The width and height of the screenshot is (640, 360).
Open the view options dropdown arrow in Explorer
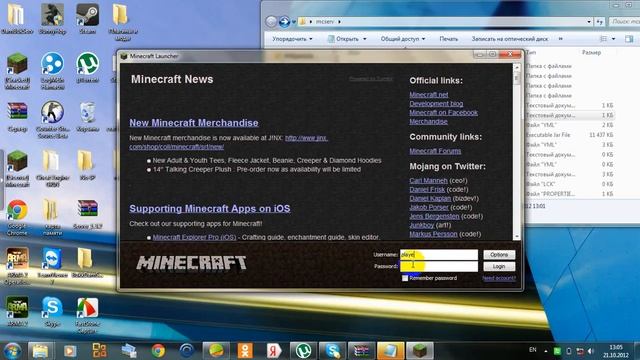(x=613, y=39)
